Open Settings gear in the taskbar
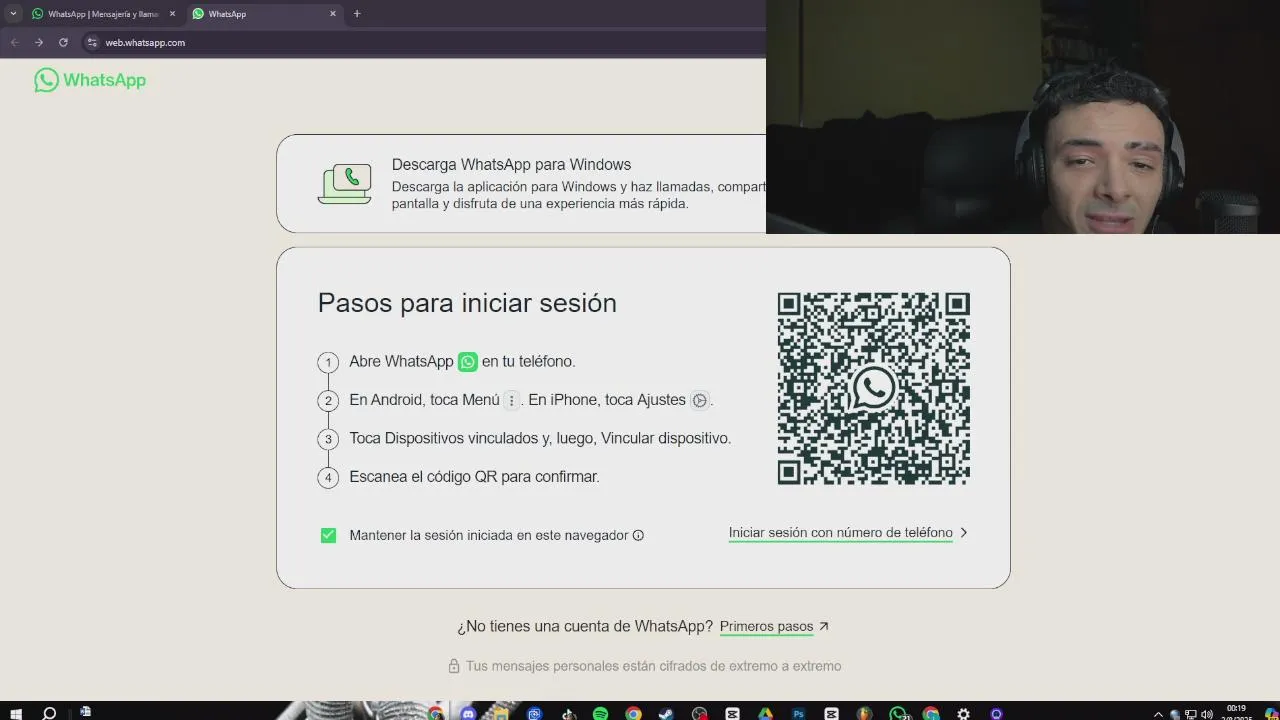Screen dimensions: 1280x720 click(x=963, y=713)
